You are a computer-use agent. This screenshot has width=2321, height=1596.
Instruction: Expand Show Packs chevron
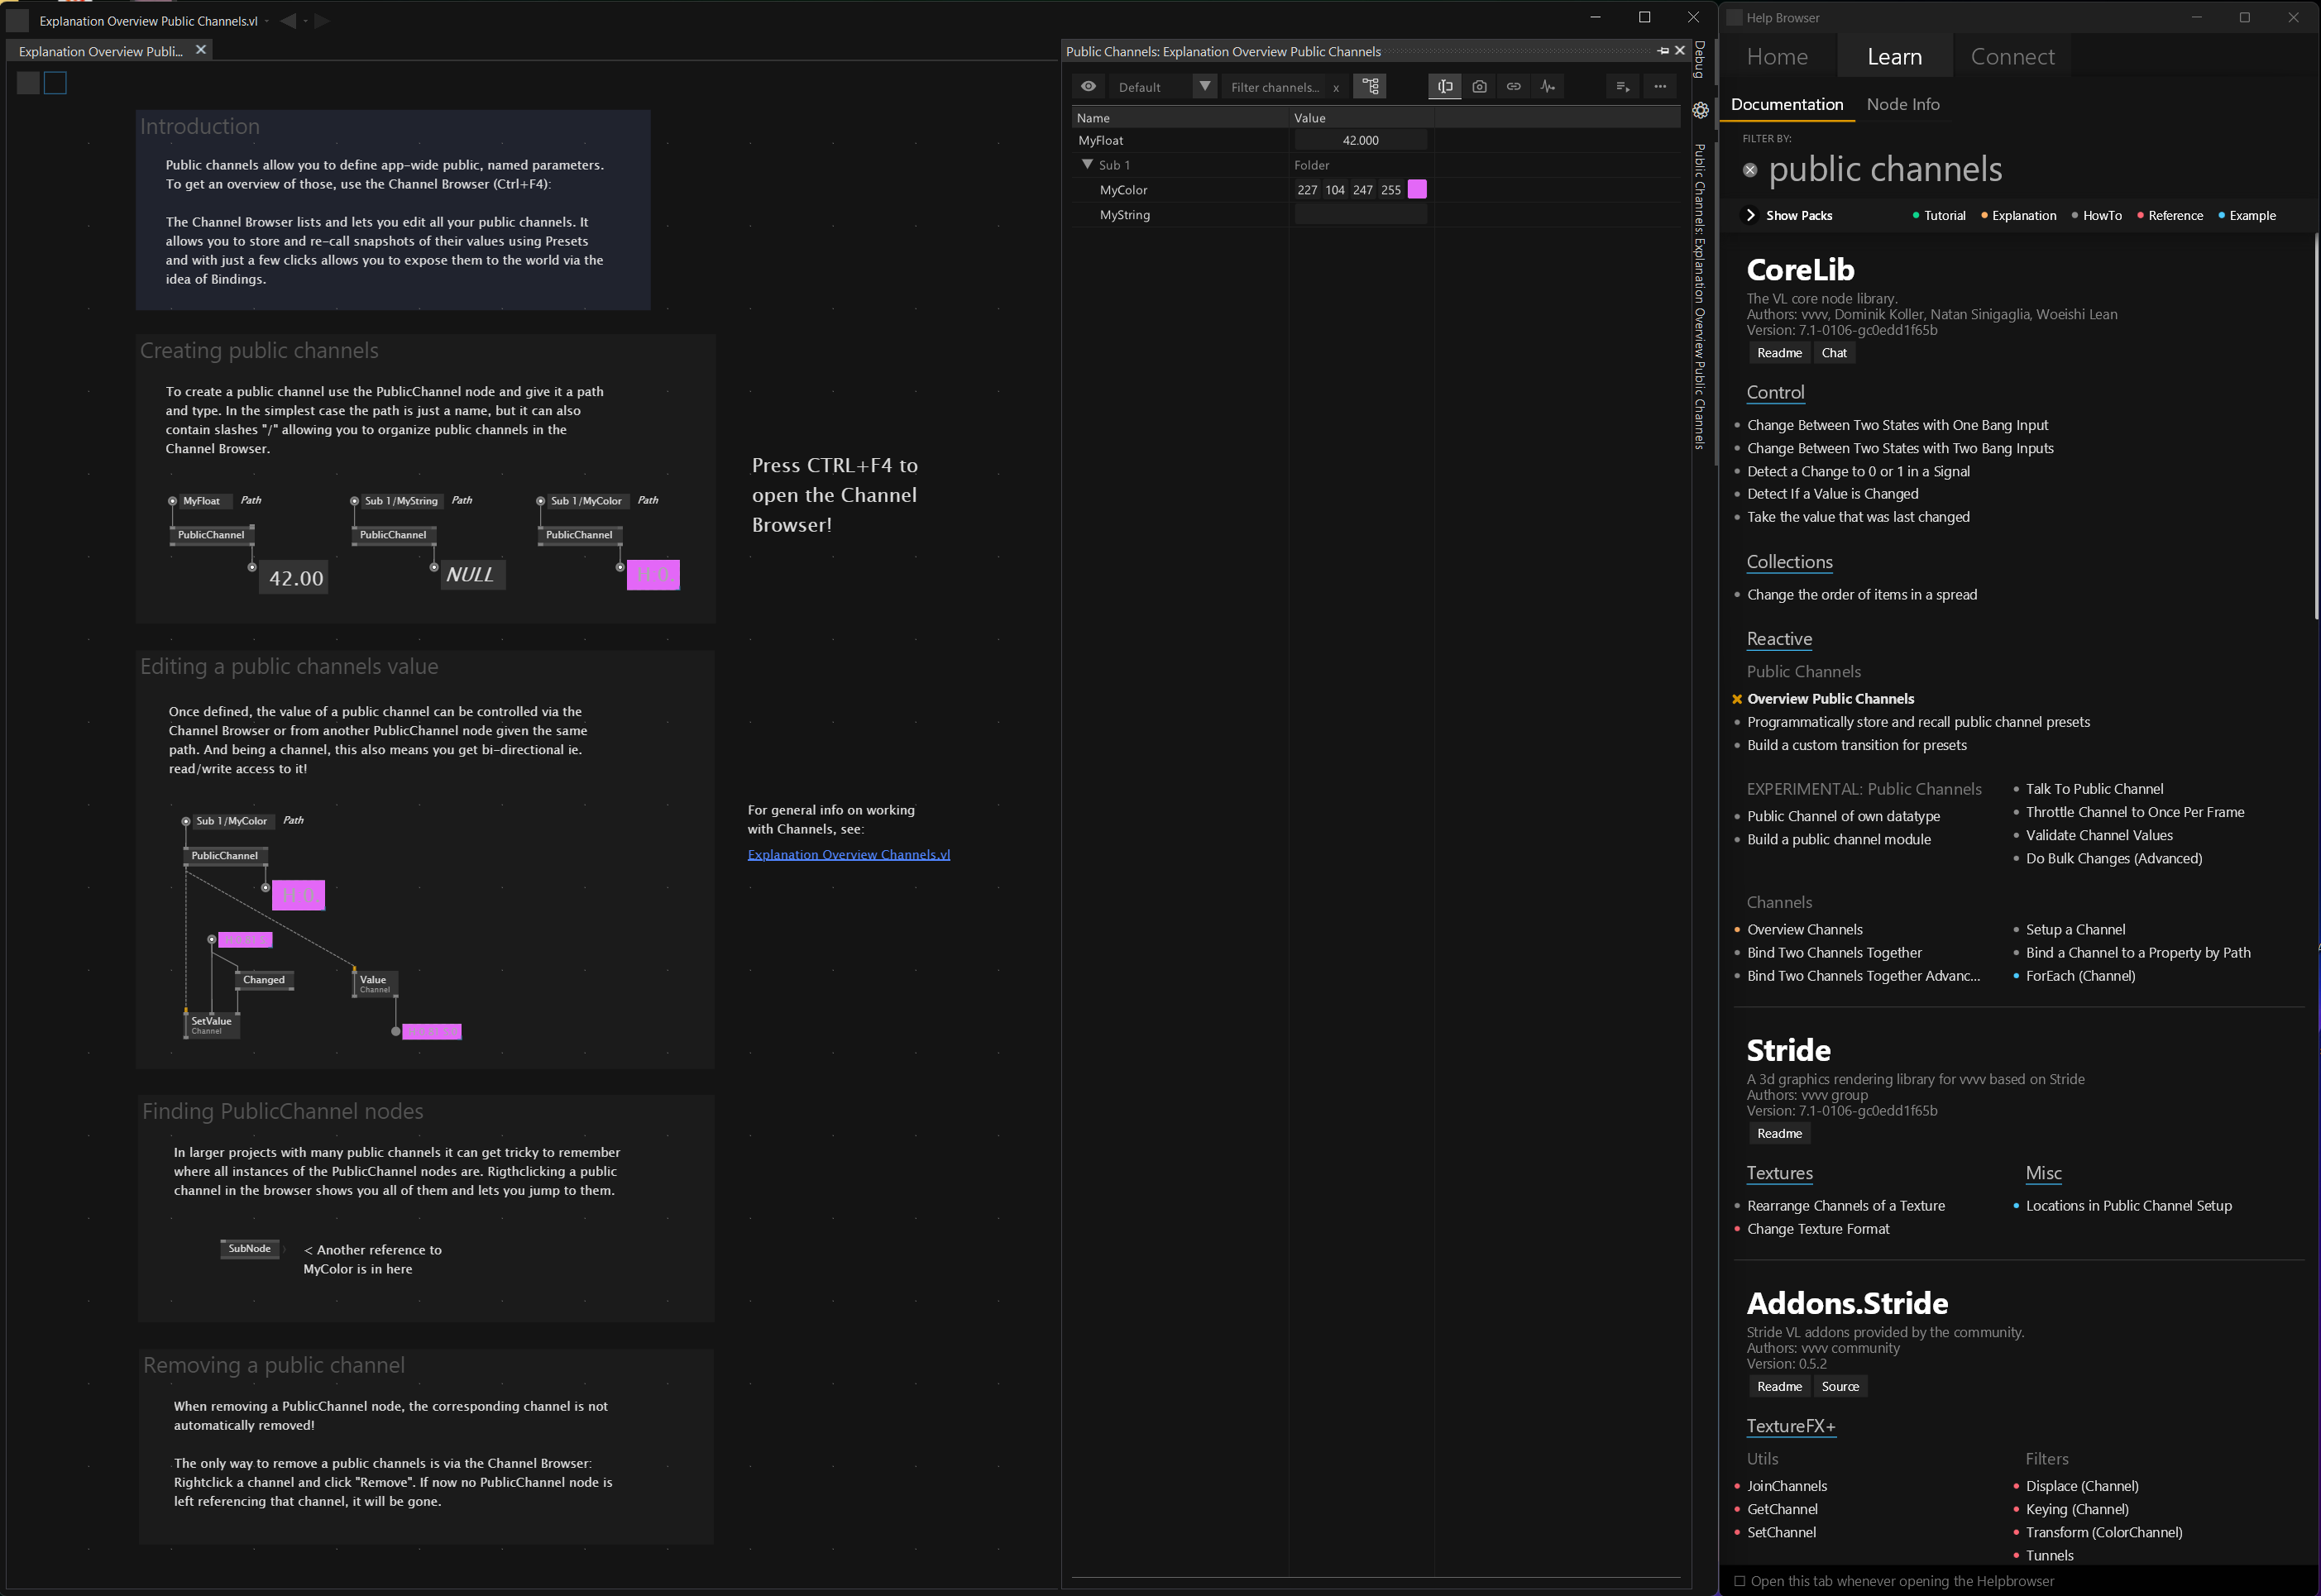pos(1751,216)
